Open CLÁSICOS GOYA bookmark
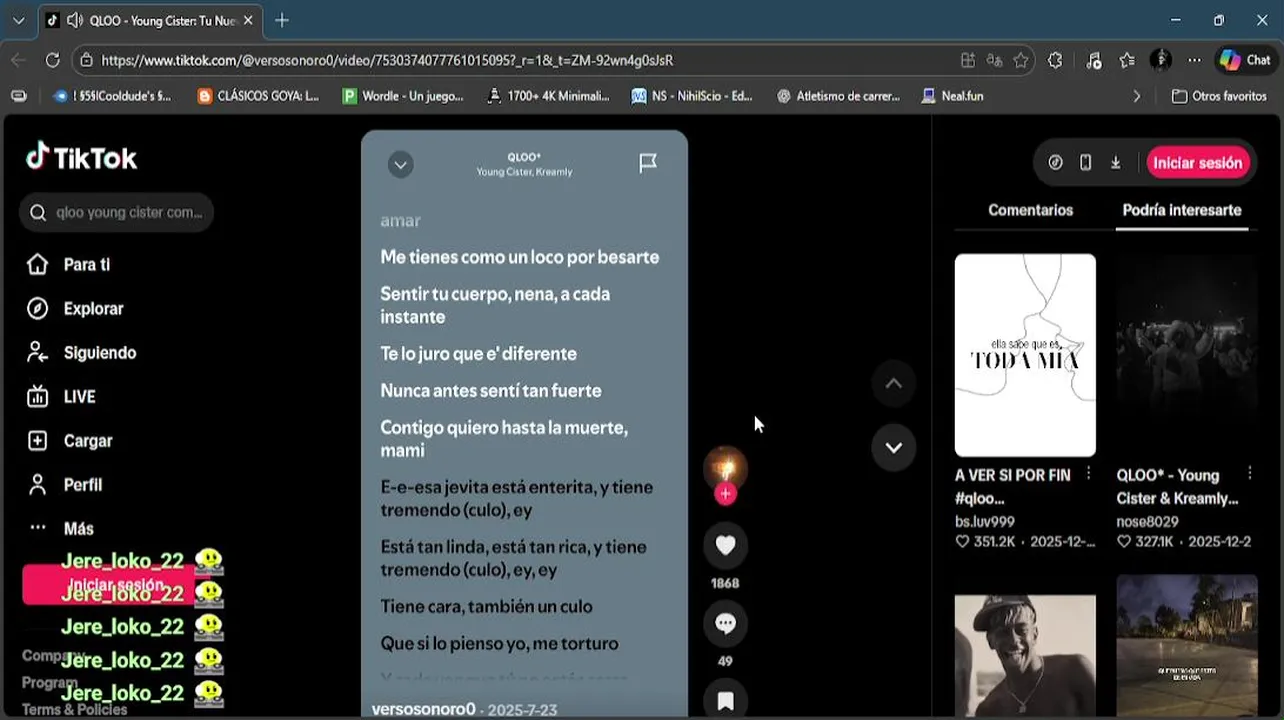This screenshot has width=1284, height=720. pyautogui.click(x=258, y=96)
